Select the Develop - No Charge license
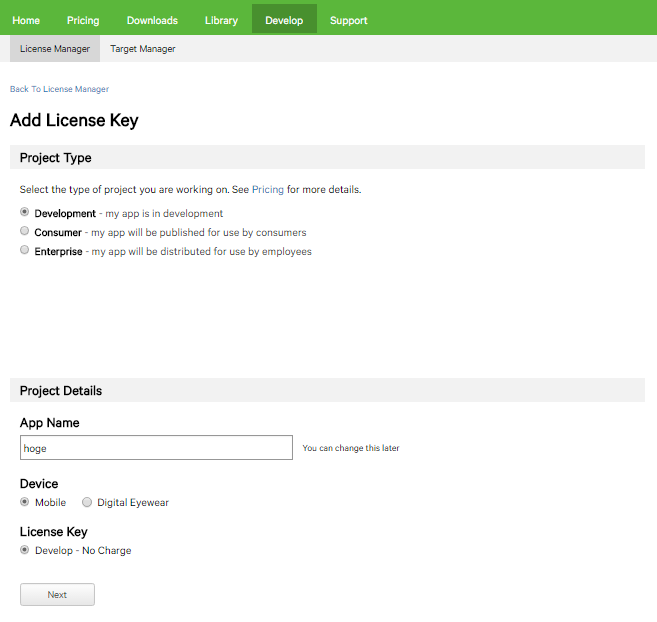 click(25, 550)
